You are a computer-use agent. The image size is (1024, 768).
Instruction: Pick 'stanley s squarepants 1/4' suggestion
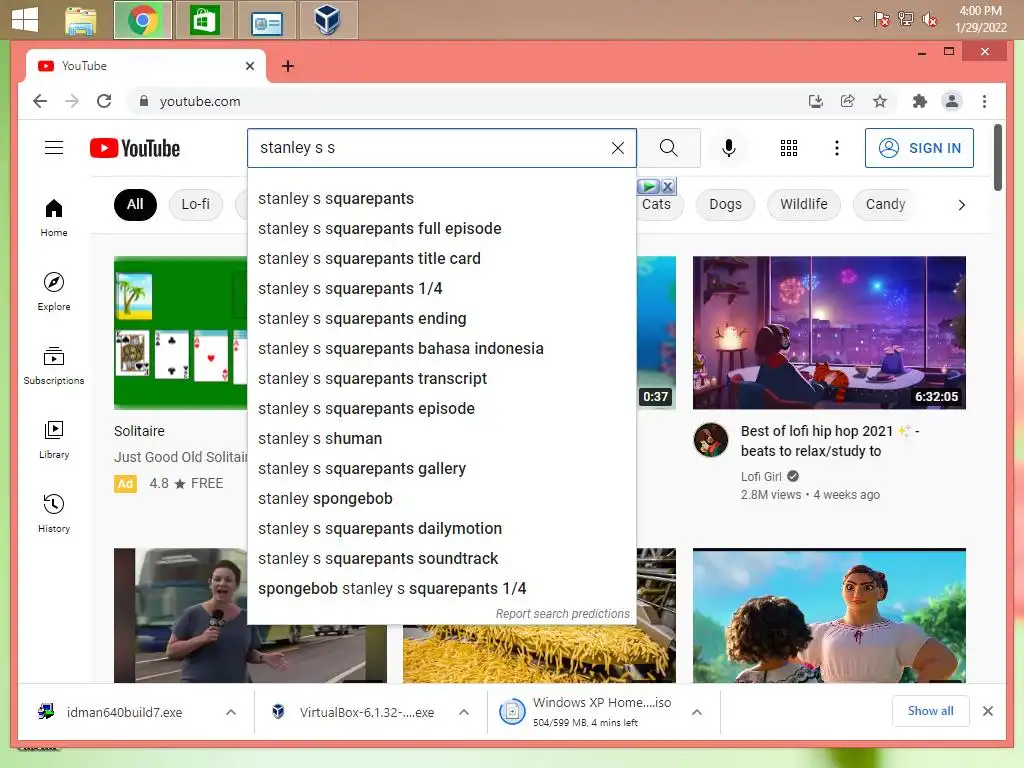click(x=441, y=289)
